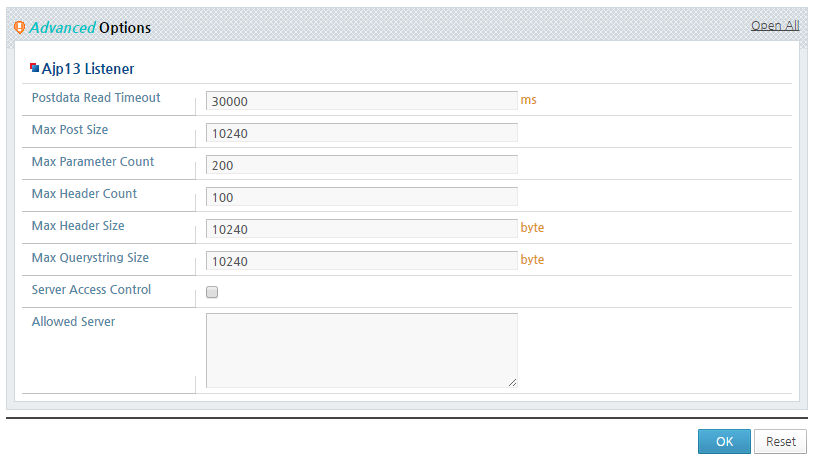
Task: Focus the Max Header Size field
Action: click(361, 229)
